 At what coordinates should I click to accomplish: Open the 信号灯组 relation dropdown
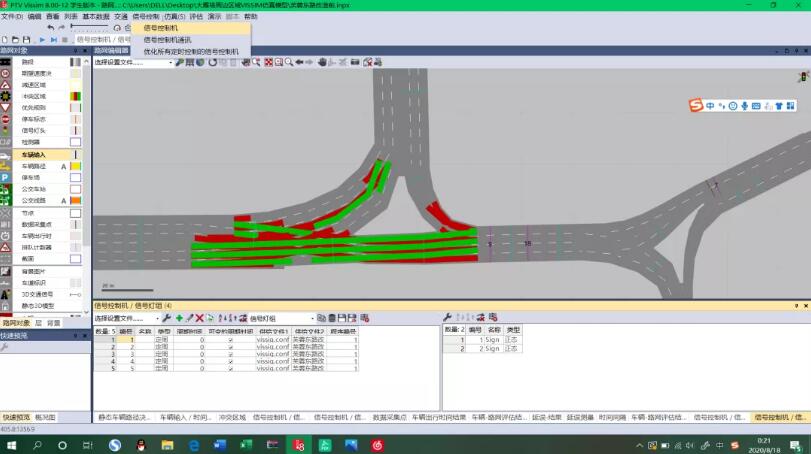[x=282, y=318]
